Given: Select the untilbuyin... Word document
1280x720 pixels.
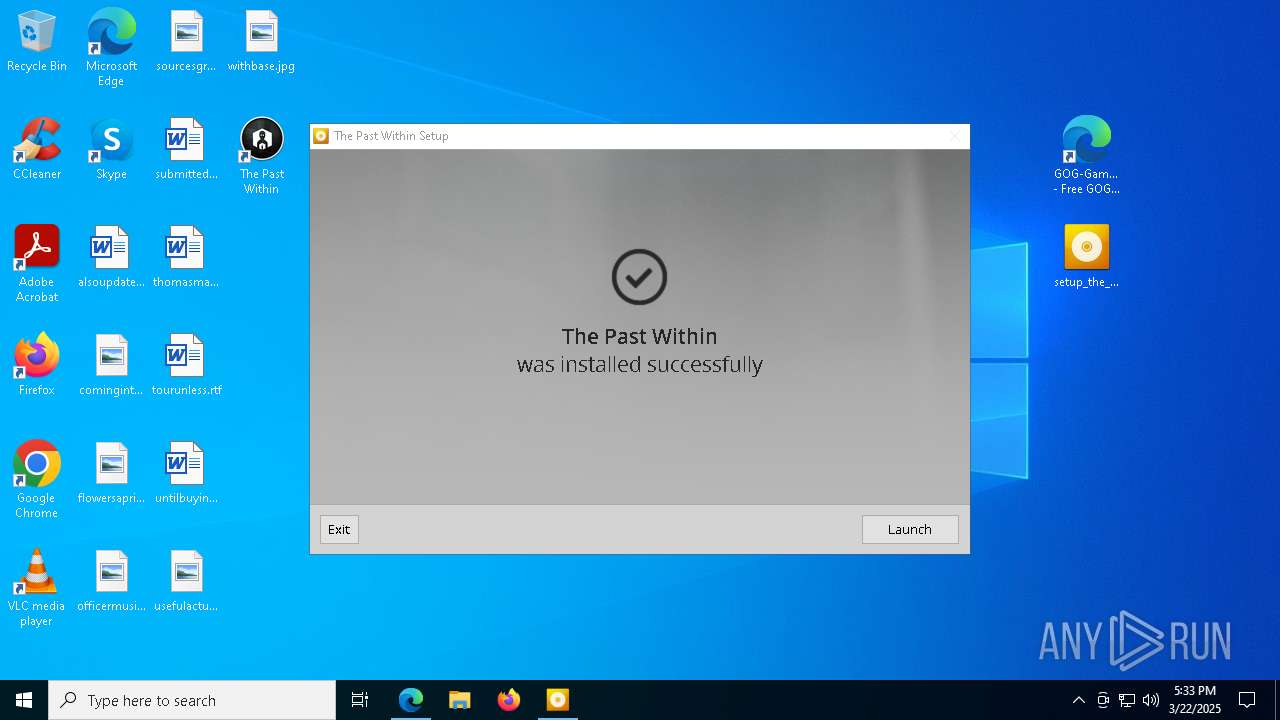Looking at the screenshot, I should tap(186, 473).
